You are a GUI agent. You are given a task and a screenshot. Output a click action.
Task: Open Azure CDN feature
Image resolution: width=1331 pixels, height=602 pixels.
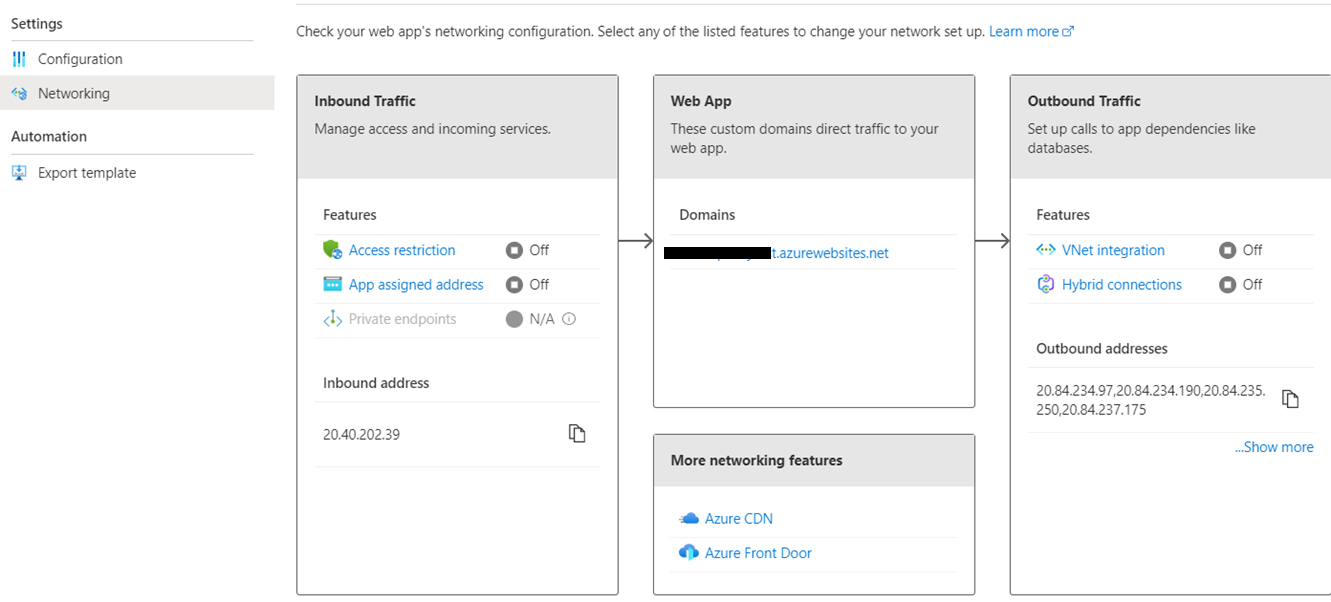coord(739,518)
